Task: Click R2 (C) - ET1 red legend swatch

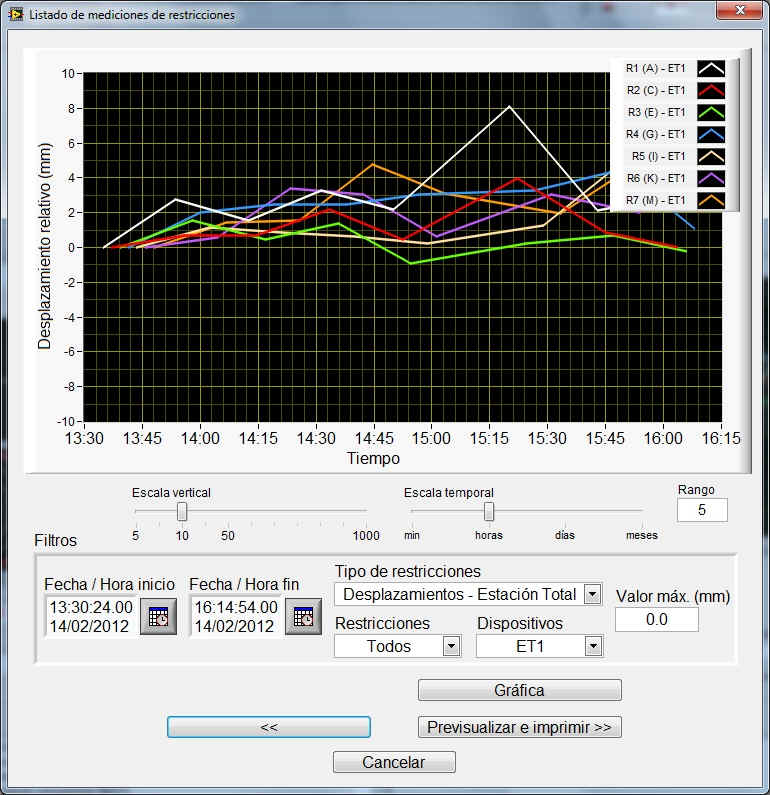Action: point(711,90)
